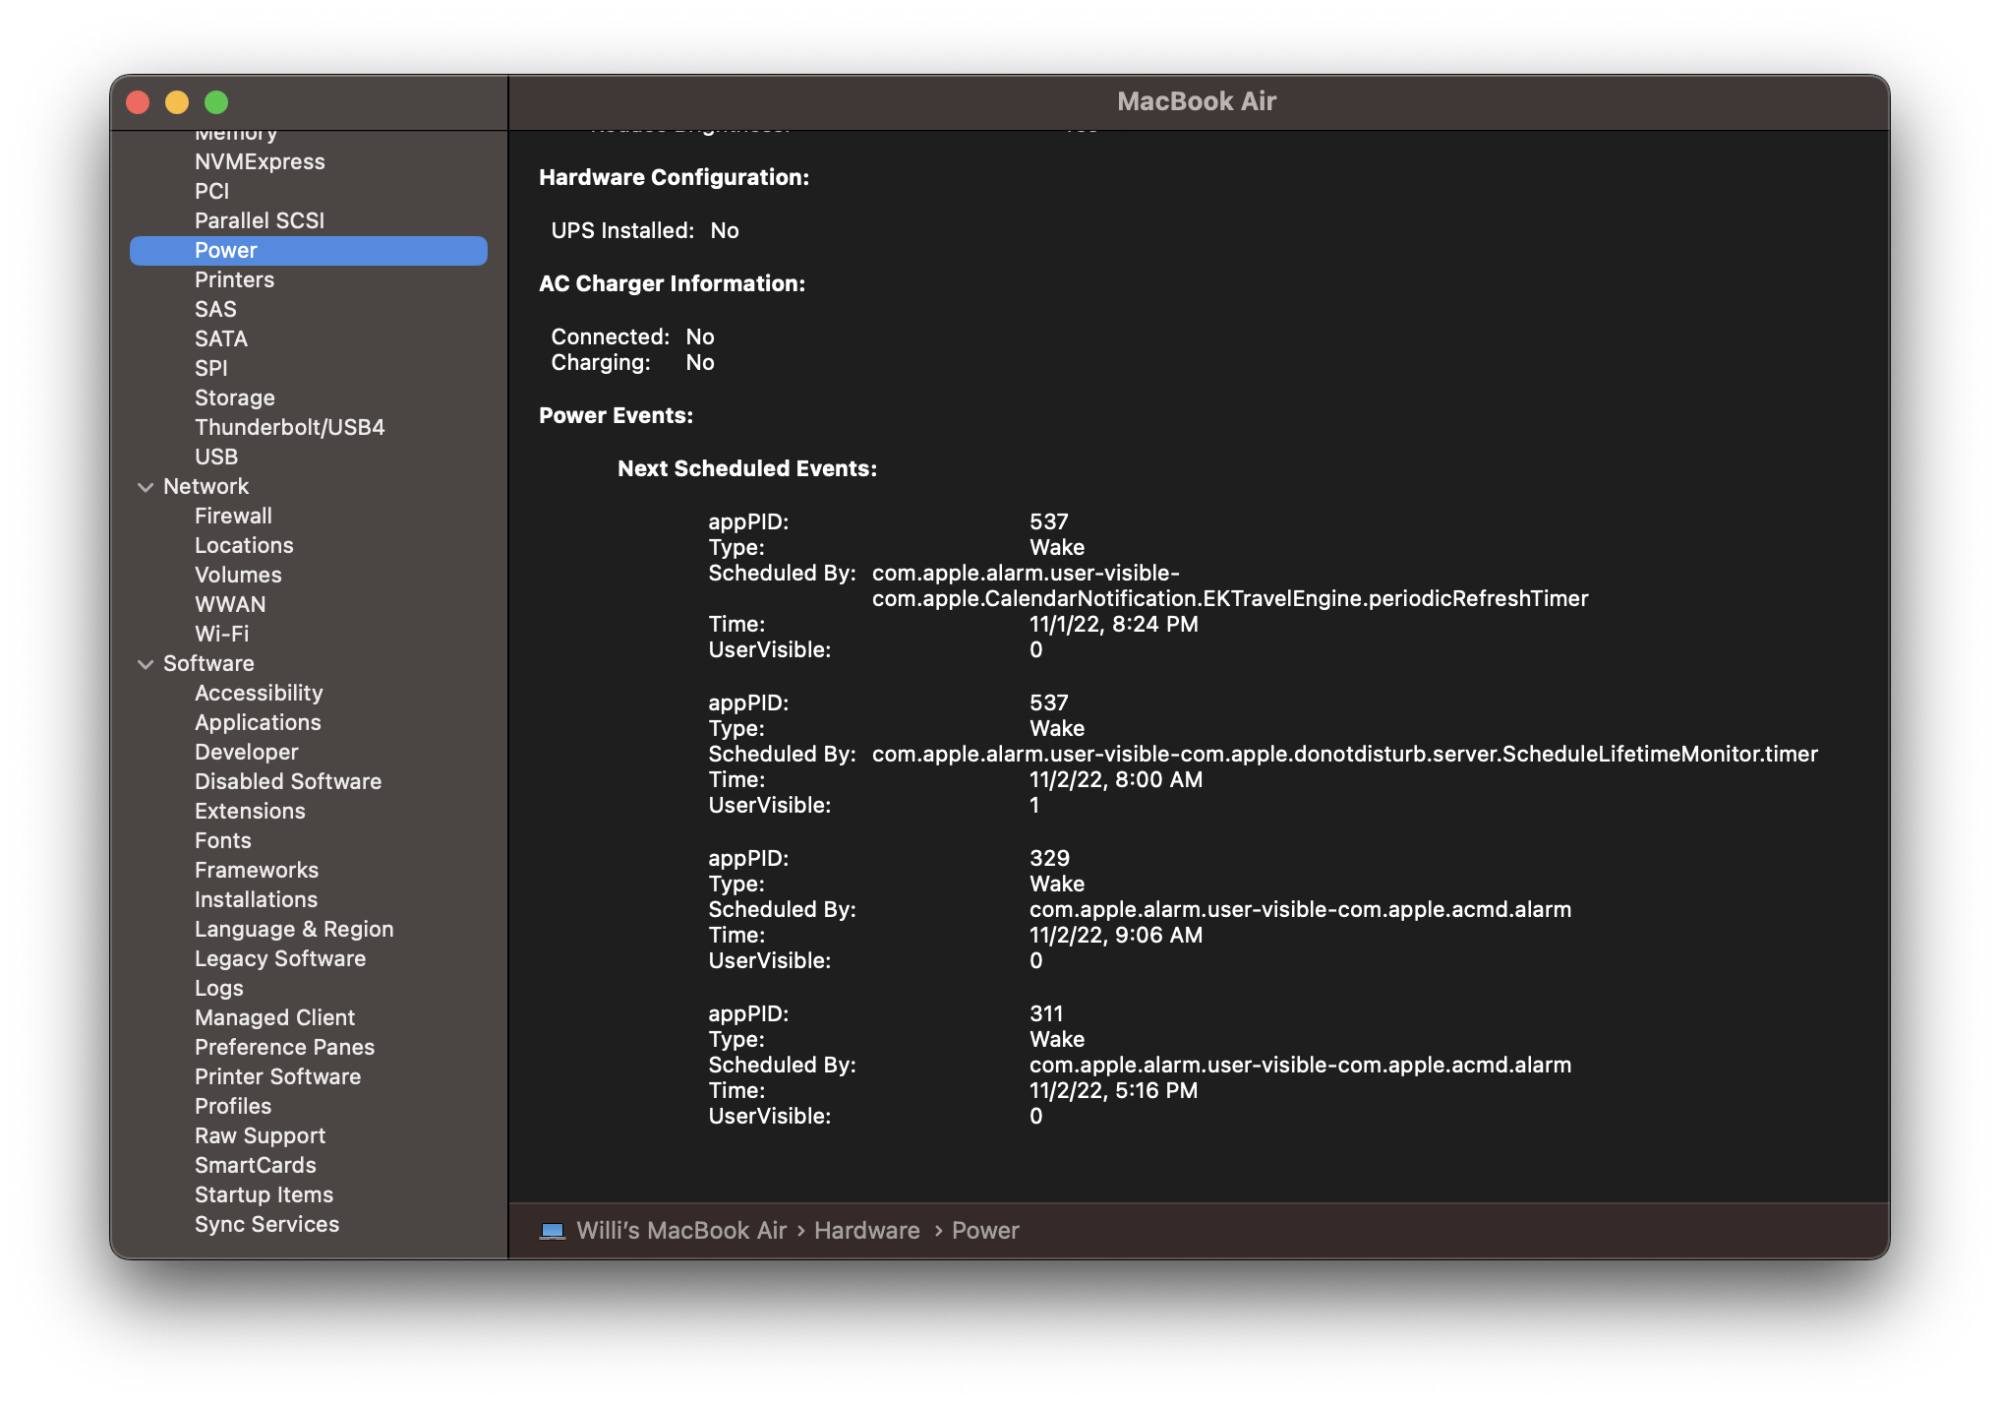Click Willi's MacBook Air in path bar

tap(681, 1230)
